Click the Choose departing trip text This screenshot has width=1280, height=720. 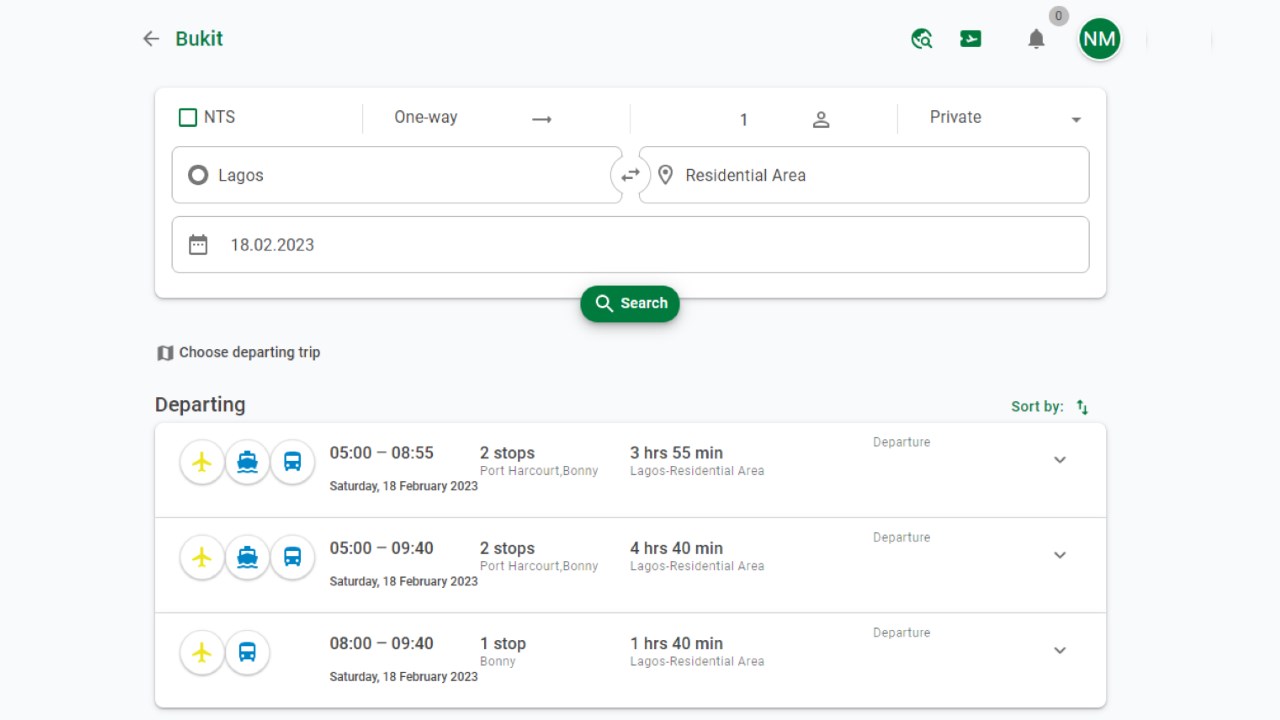(x=250, y=352)
